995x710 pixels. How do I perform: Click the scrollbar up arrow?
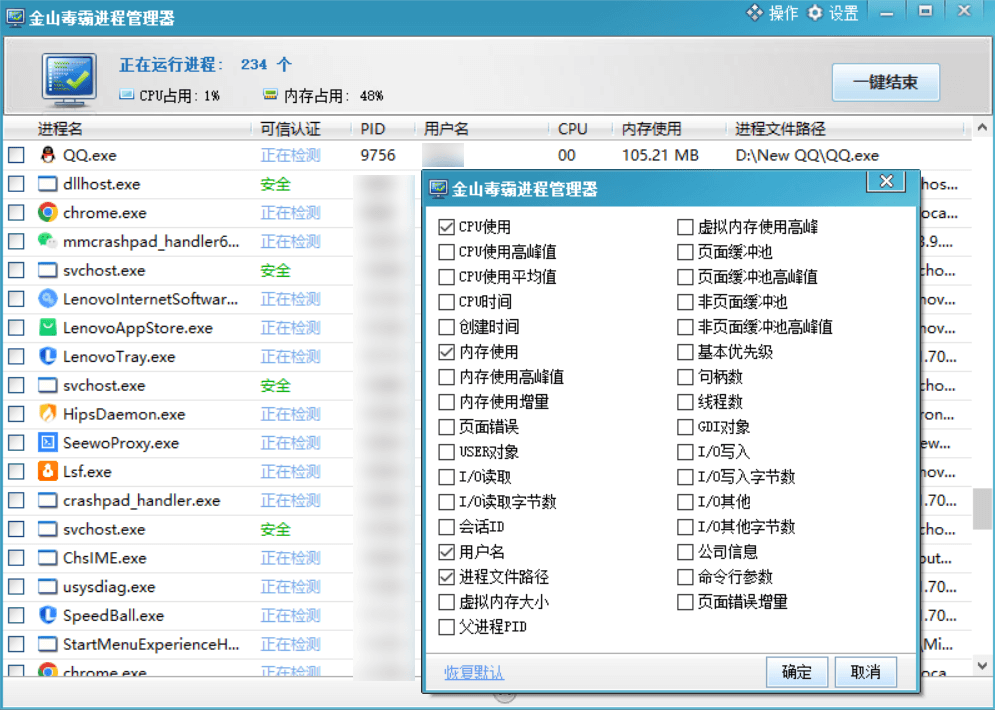982,128
